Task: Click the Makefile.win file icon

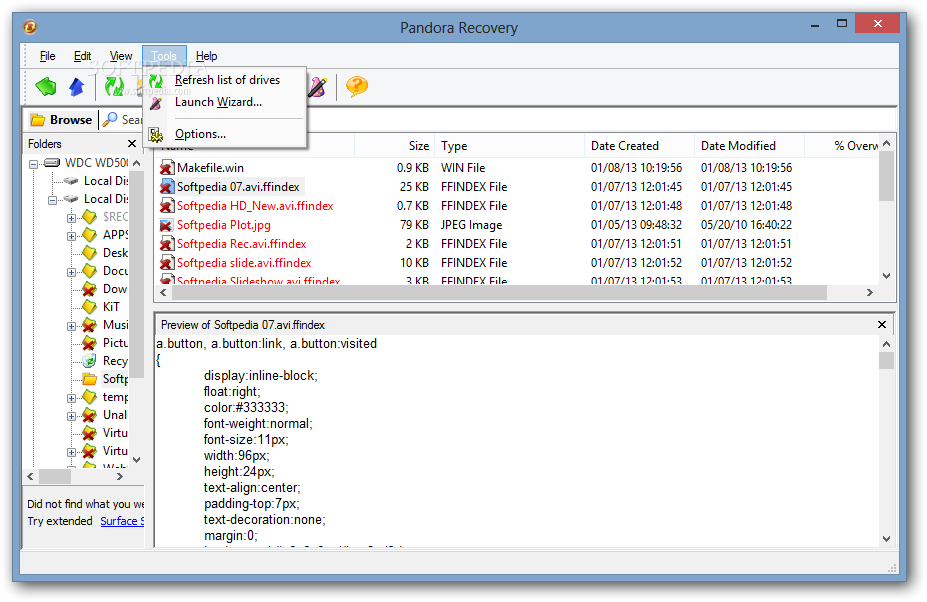Action: point(167,168)
